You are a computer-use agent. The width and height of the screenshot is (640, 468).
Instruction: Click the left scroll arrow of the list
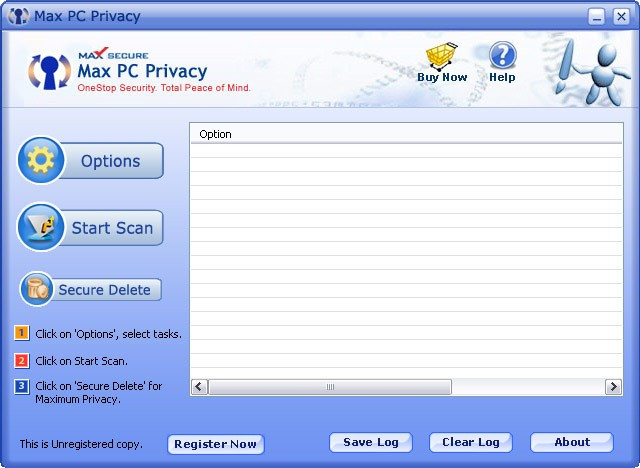199,386
